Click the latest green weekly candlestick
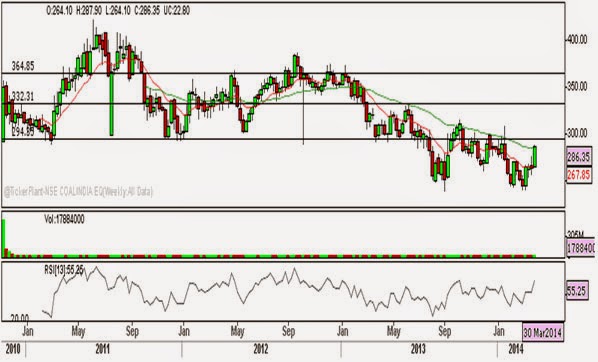Viewport: 598px width, 362px height. click(535, 156)
